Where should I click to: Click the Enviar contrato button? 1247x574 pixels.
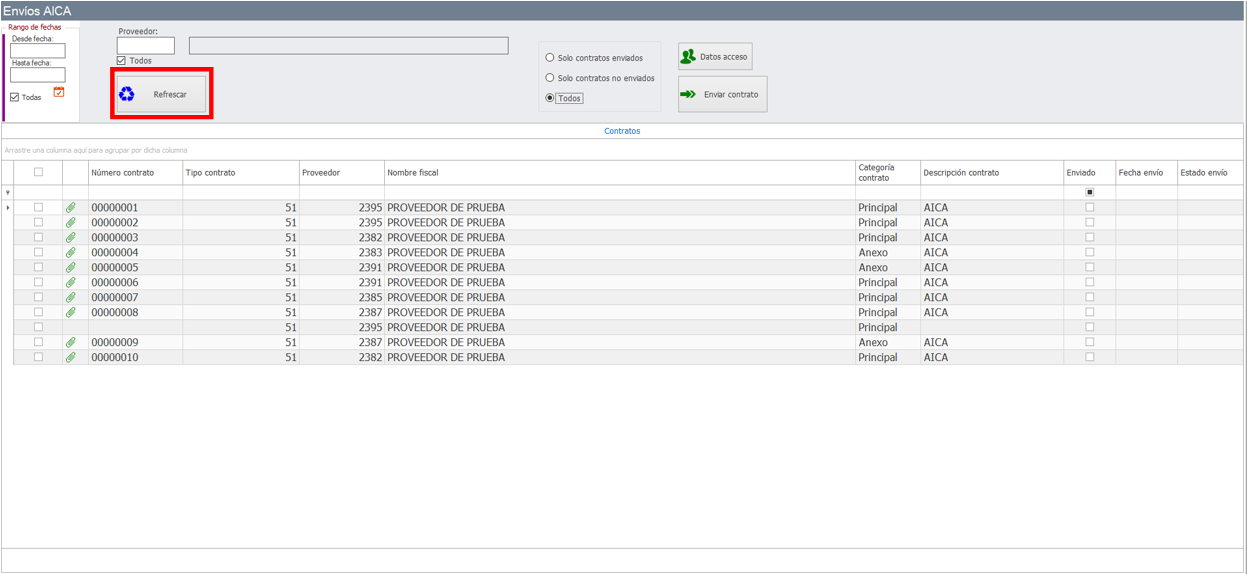pos(722,95)
